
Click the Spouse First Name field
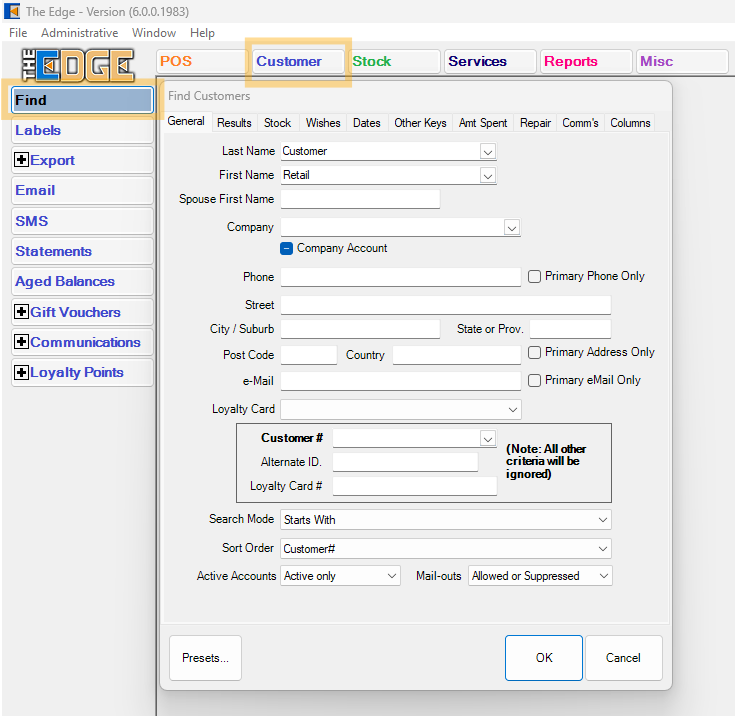[360, 199]
